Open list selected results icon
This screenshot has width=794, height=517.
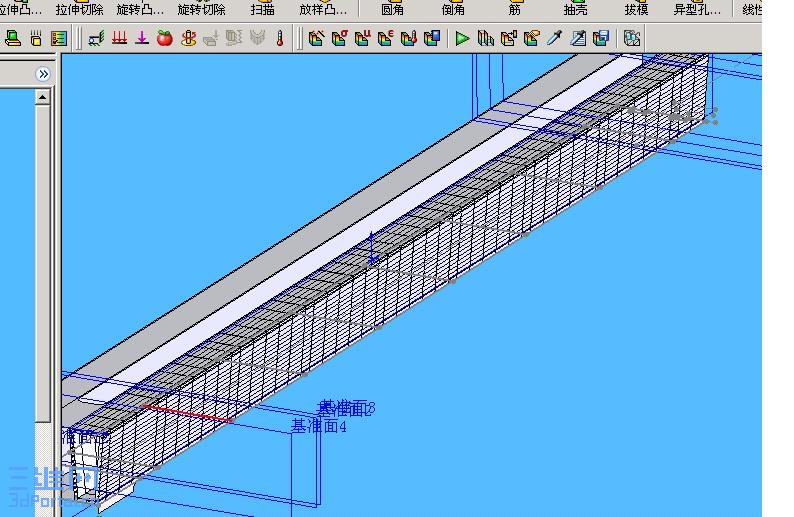click(578, 38)
